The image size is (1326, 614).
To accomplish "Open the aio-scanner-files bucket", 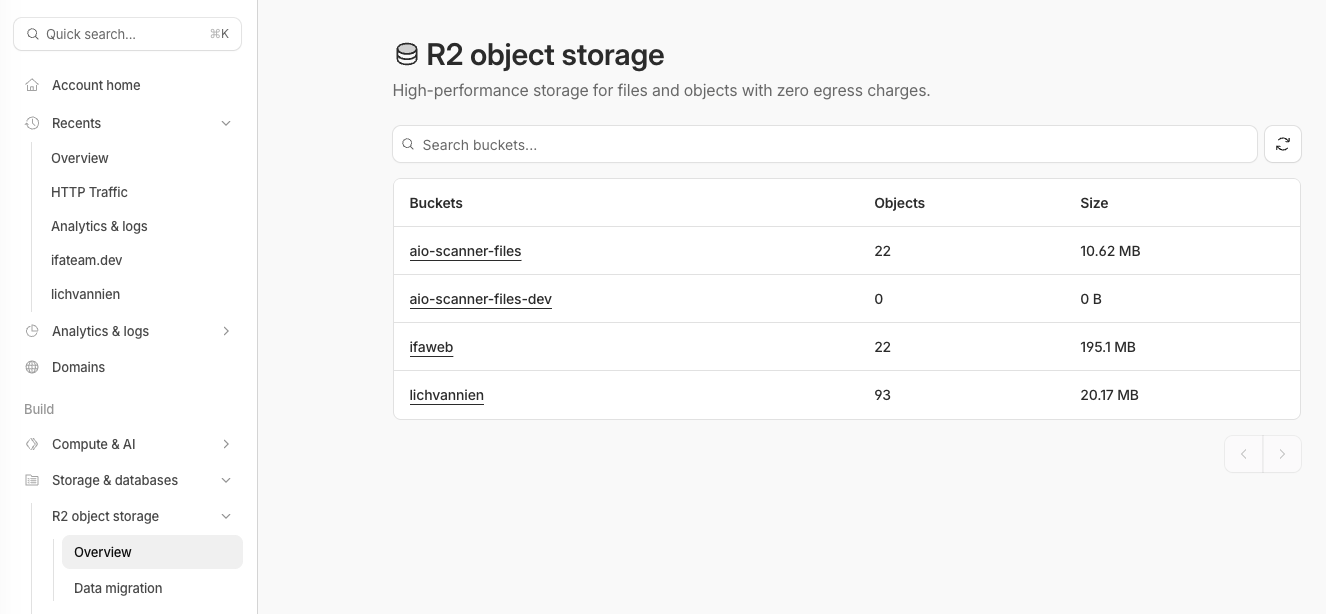I will [x=465, y=251].
